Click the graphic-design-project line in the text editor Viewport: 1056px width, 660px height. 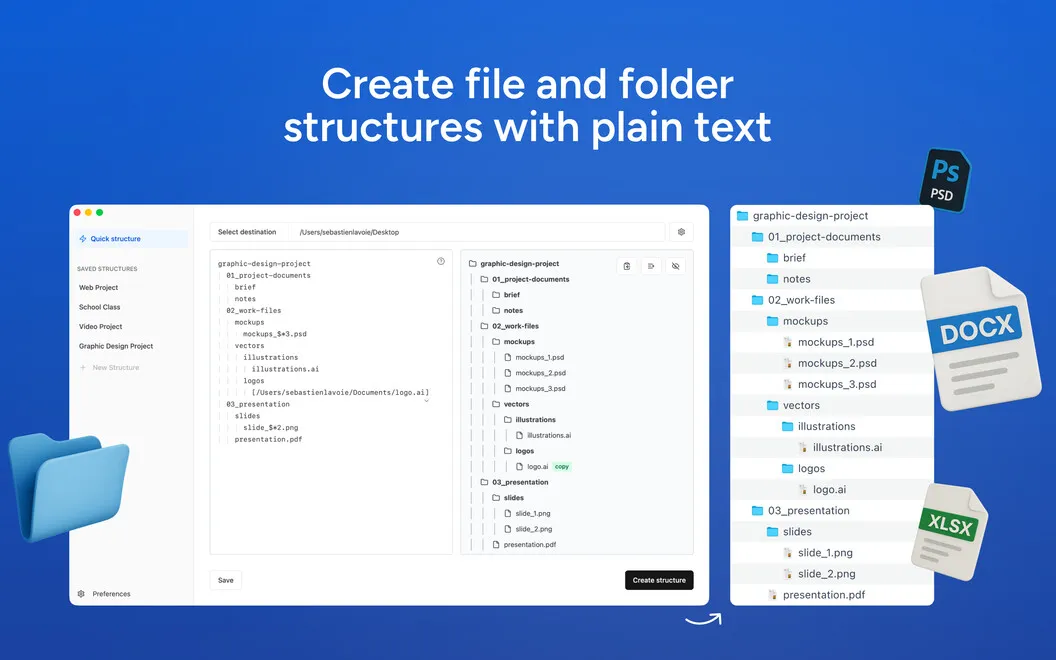tap(264, 264)
